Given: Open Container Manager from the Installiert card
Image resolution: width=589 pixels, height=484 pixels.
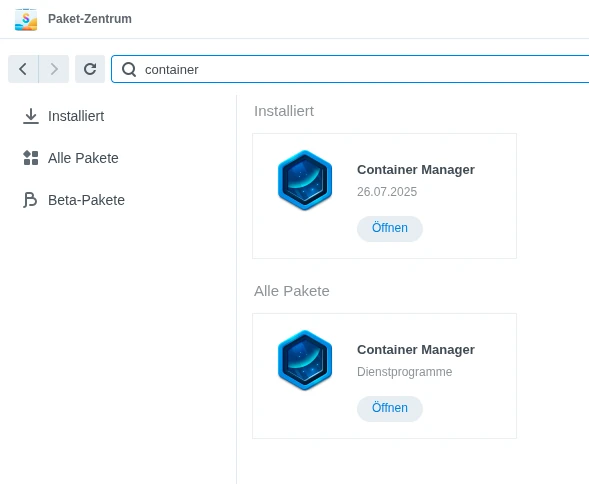Looking at the screenshot, I should (x=390, y=228).
